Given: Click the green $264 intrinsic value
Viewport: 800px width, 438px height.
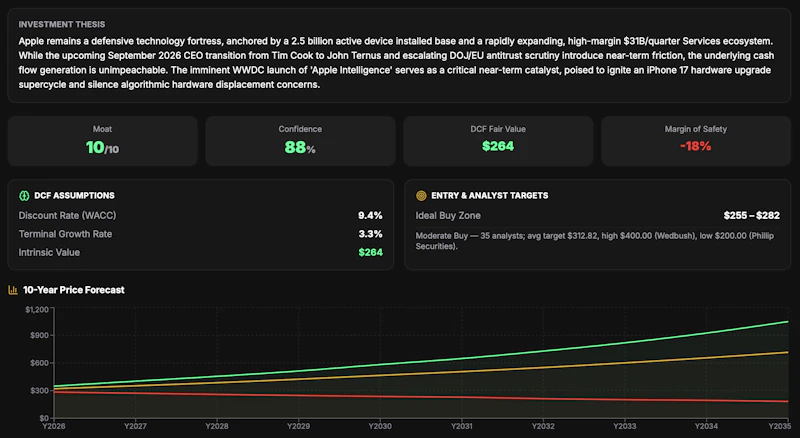Looking at the screenshot, I should tap(370, 252).
